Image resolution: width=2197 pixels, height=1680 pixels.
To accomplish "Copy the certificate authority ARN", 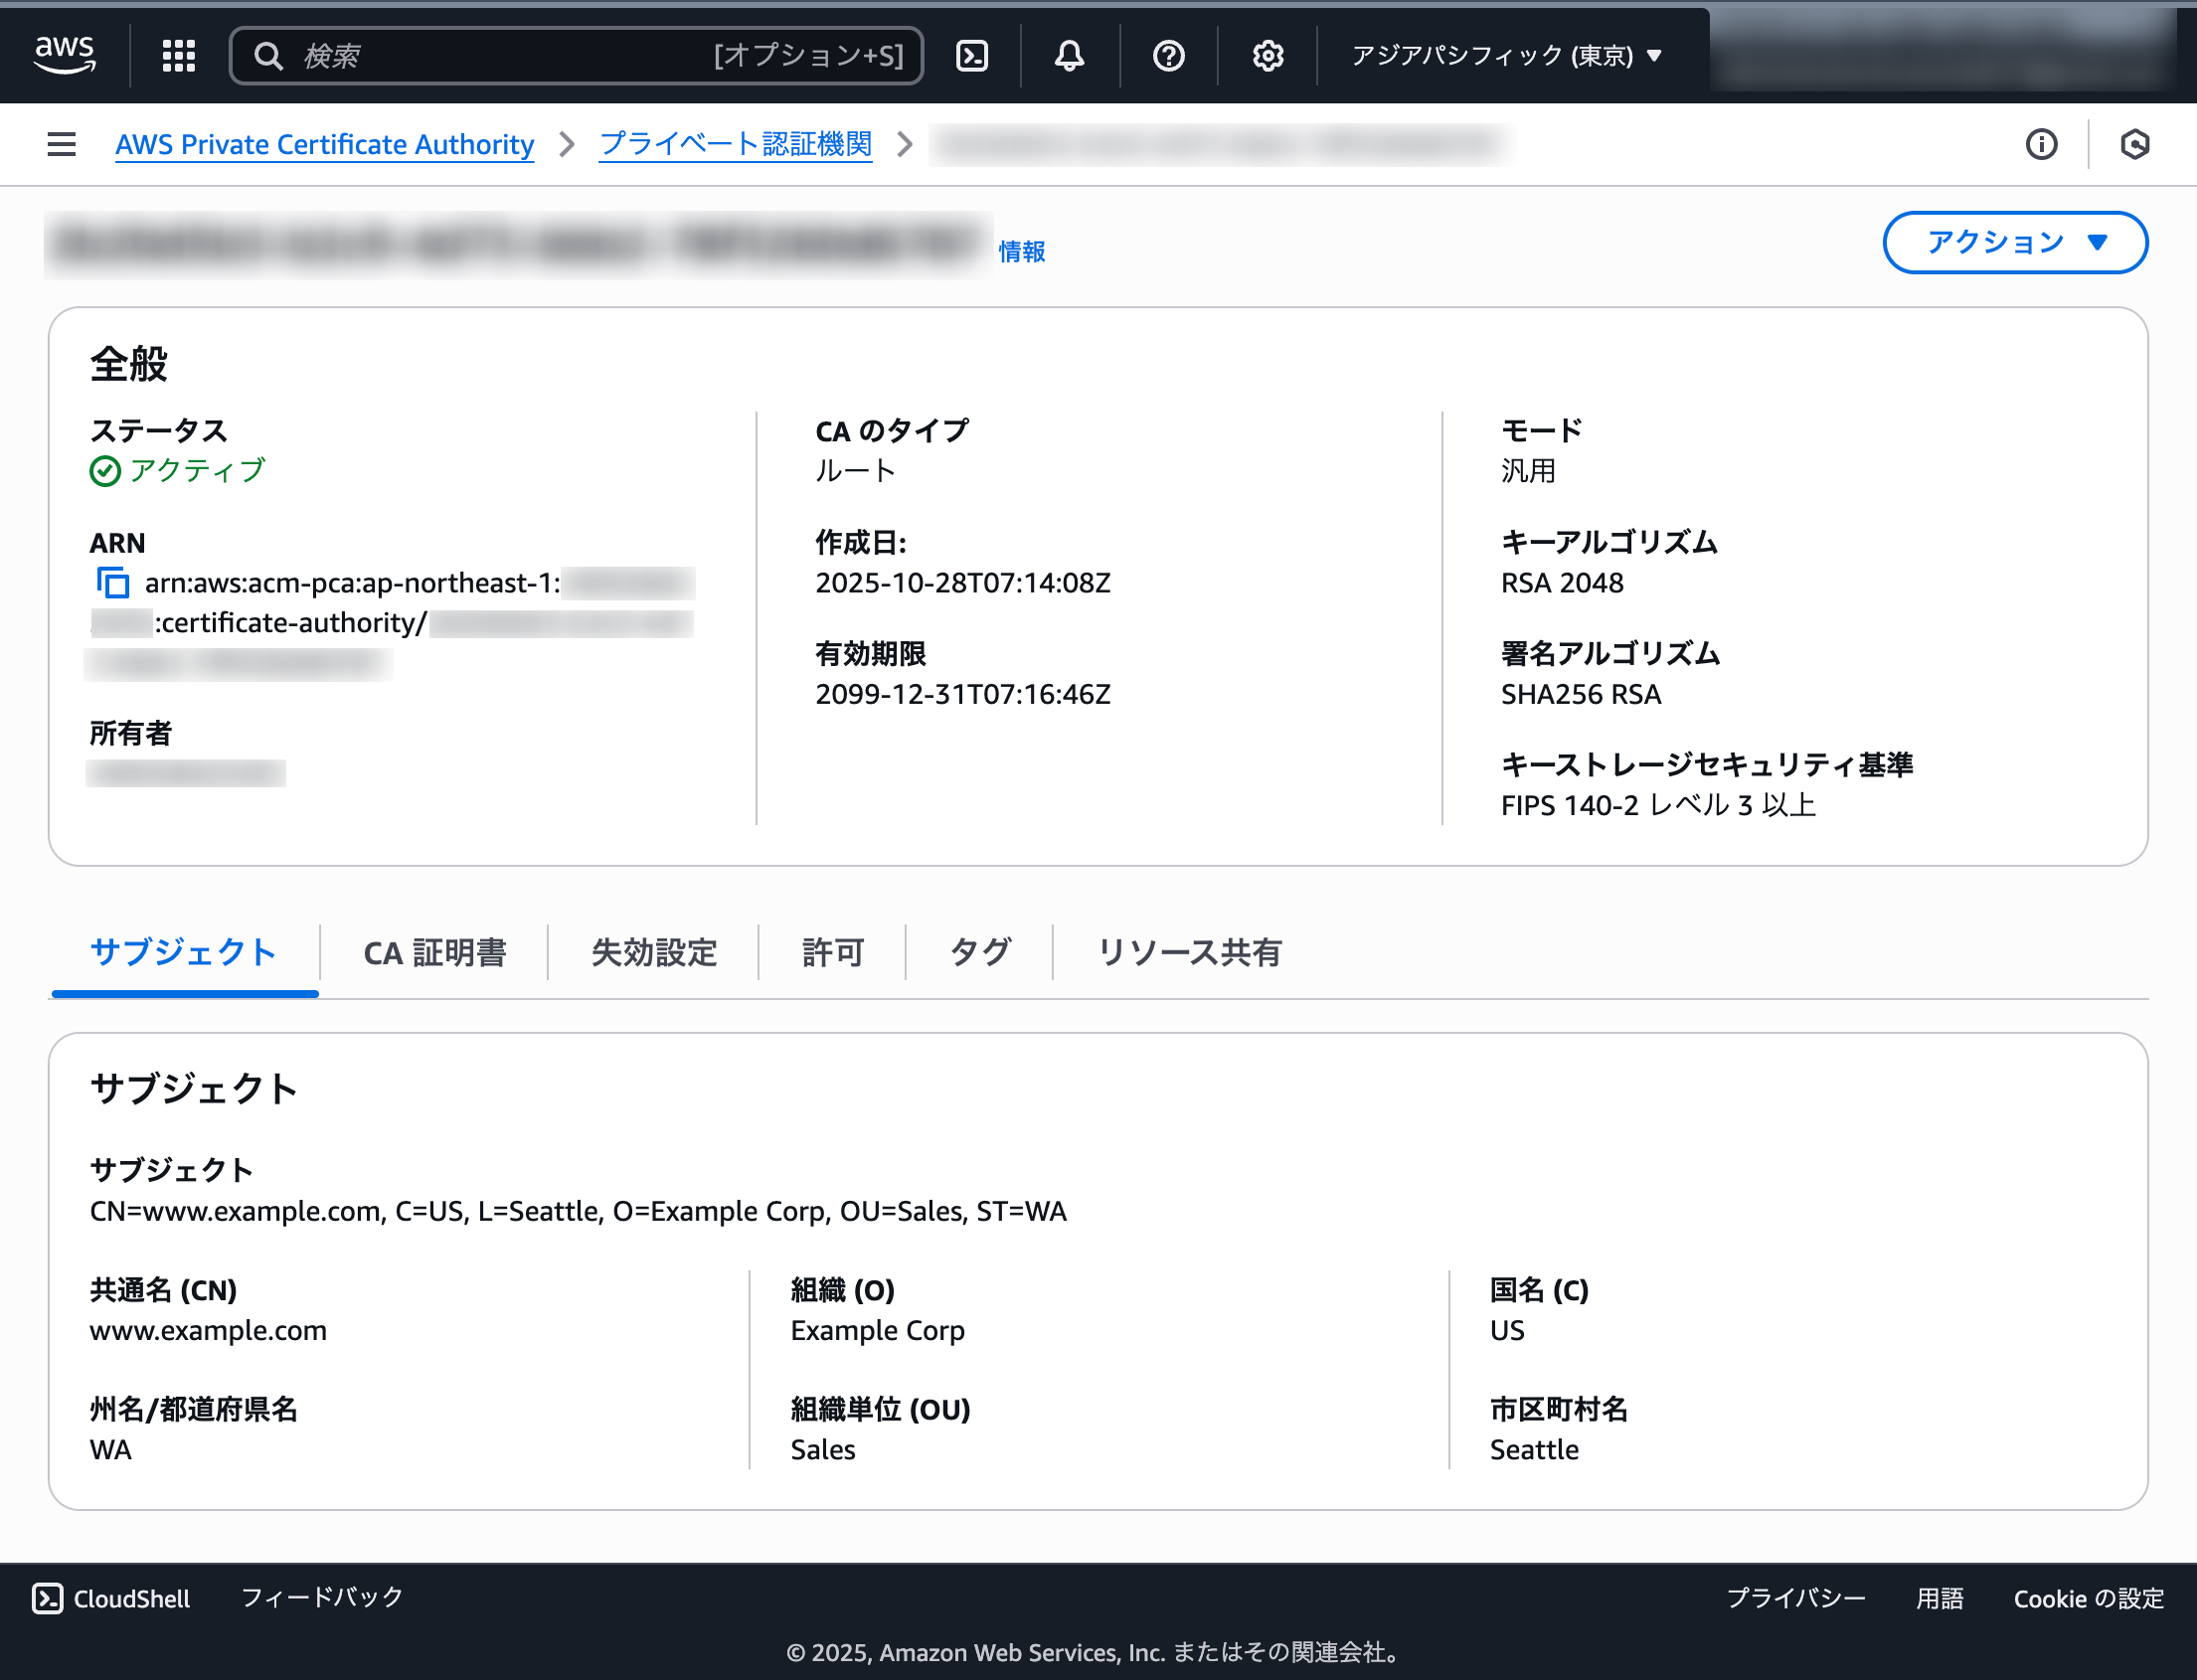I will click(x=112, y=583).
